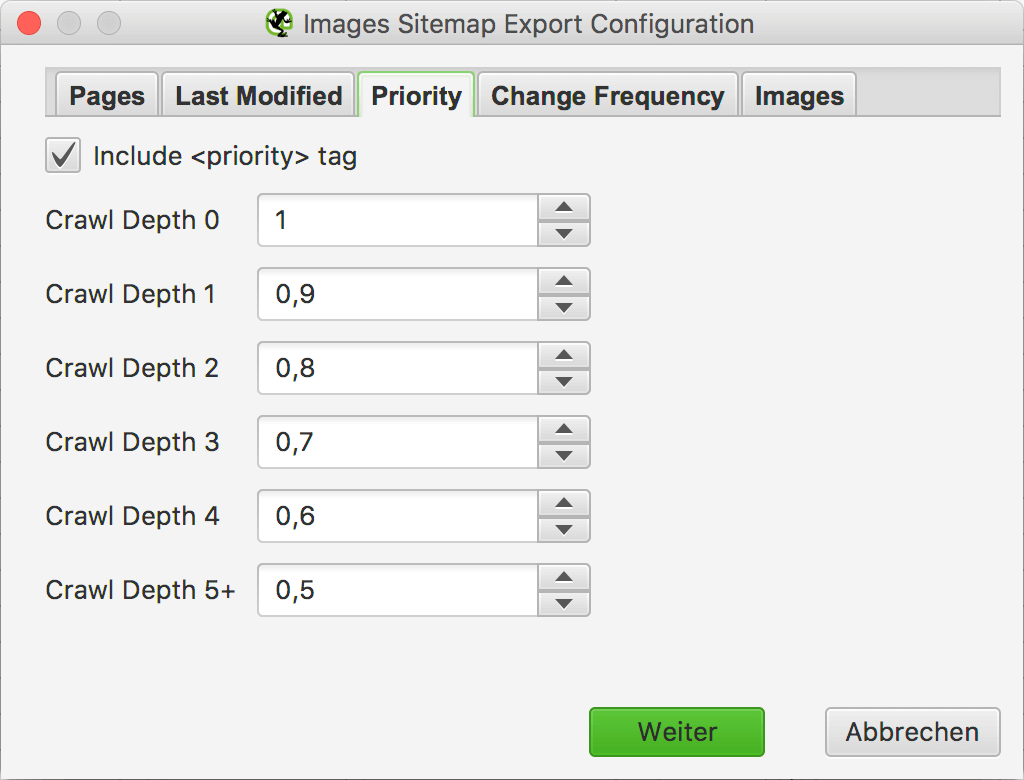Select the Priority tab

416,95
